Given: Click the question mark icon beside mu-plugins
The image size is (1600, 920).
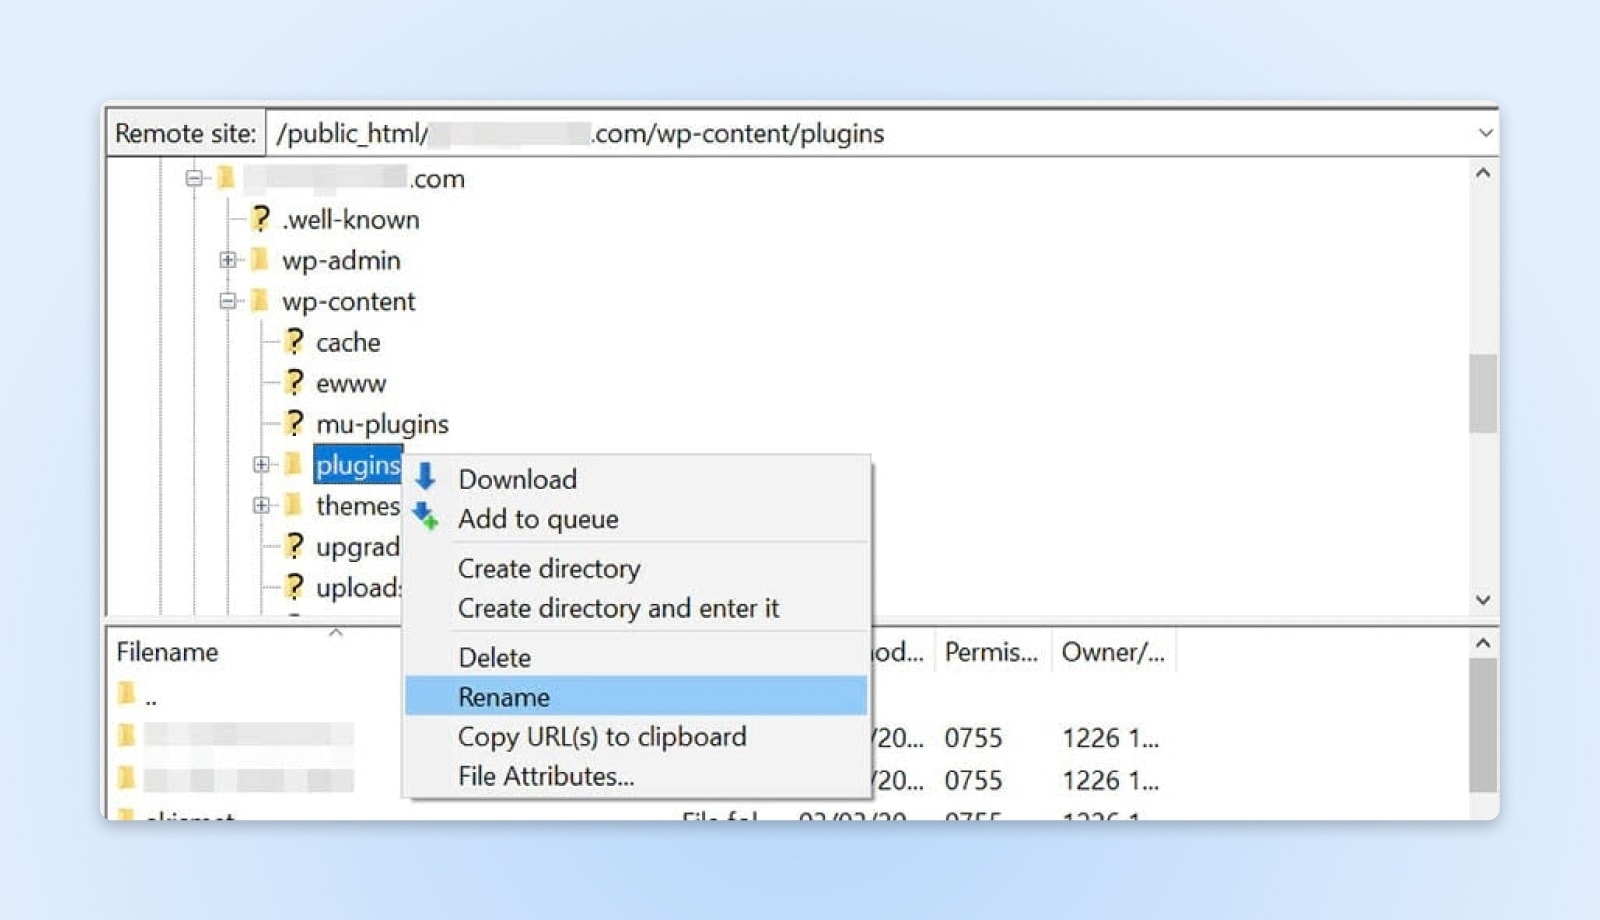Looking at the screenshot, I should (x=291, y=423).
